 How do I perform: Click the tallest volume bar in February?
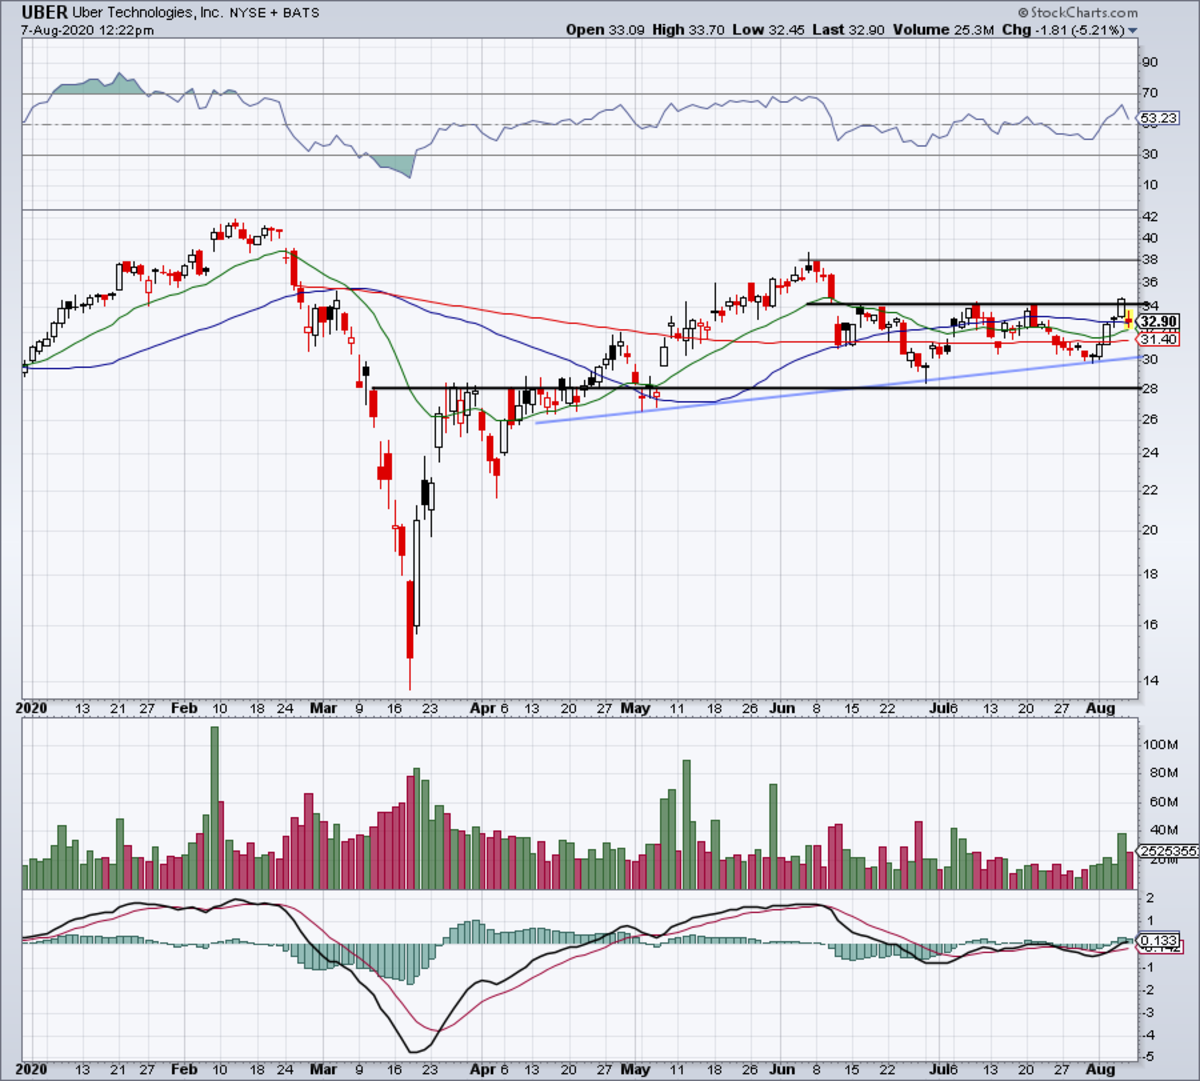tap(214, 808)
